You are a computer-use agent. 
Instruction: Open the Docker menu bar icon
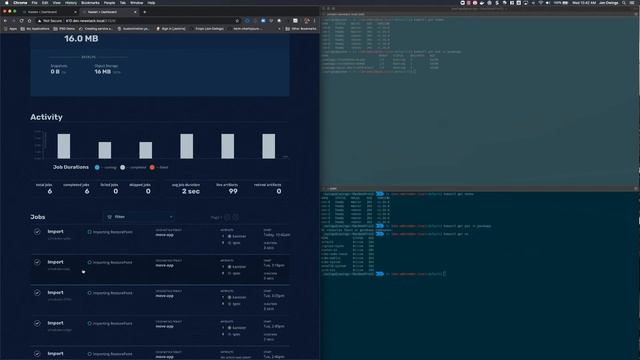[482, 2]
